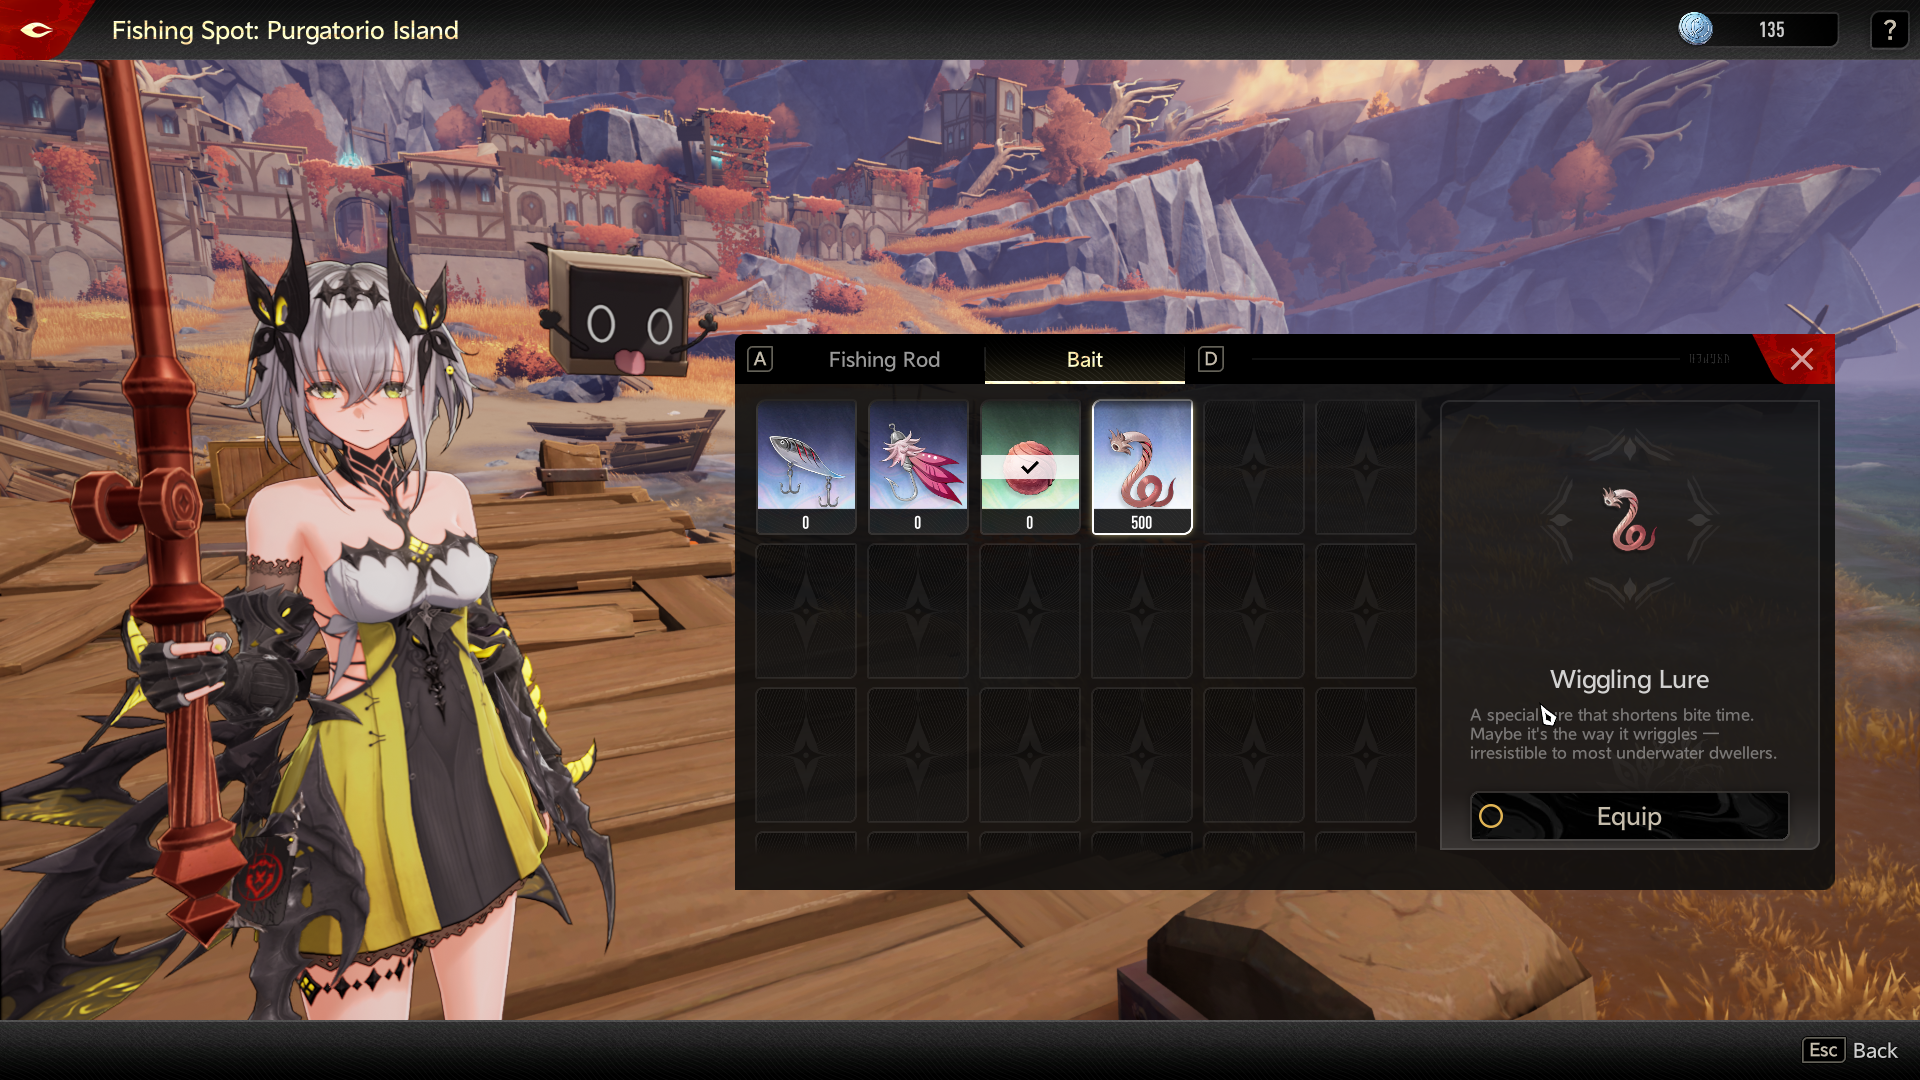Click Wiggling Lure preview image in details
The image size is (1920, 1080).
click(1630, 520)
